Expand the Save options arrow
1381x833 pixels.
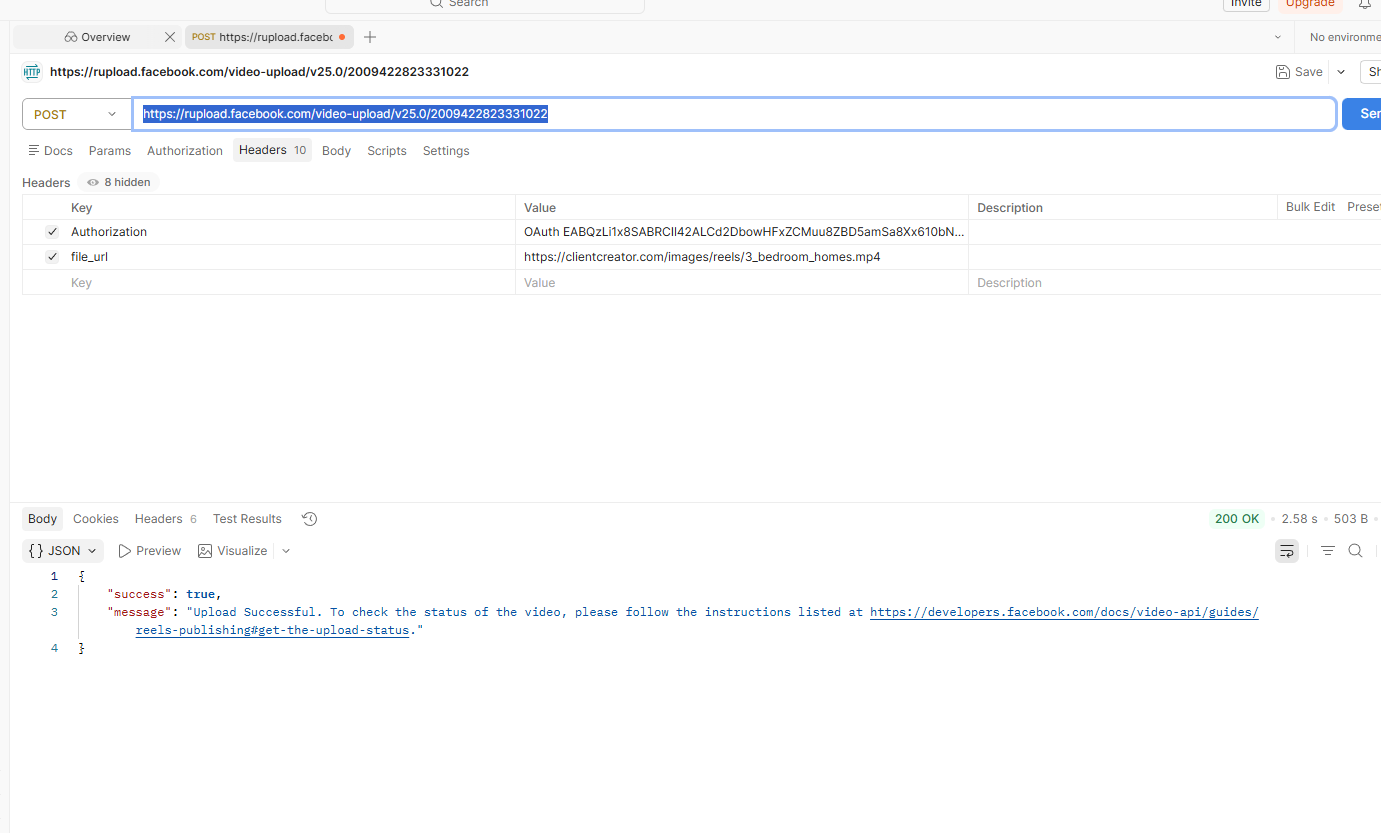1341,72
